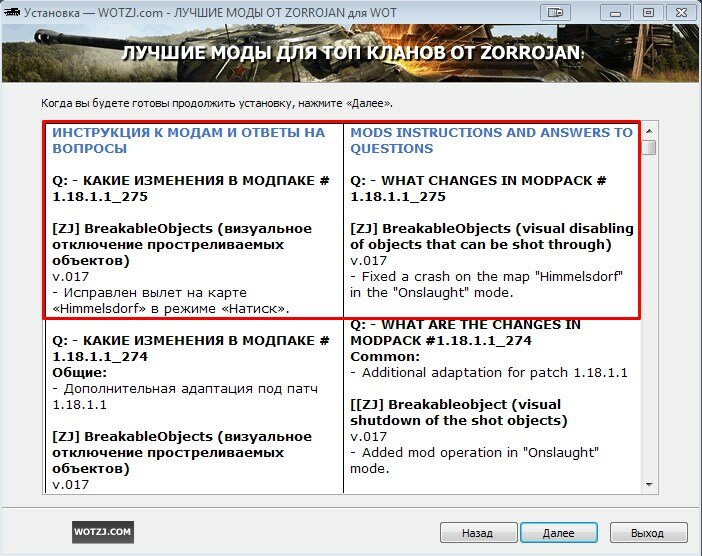Go back with the Назад button
The height and width of the screenshot is (556, 702).
click(478, 533)
